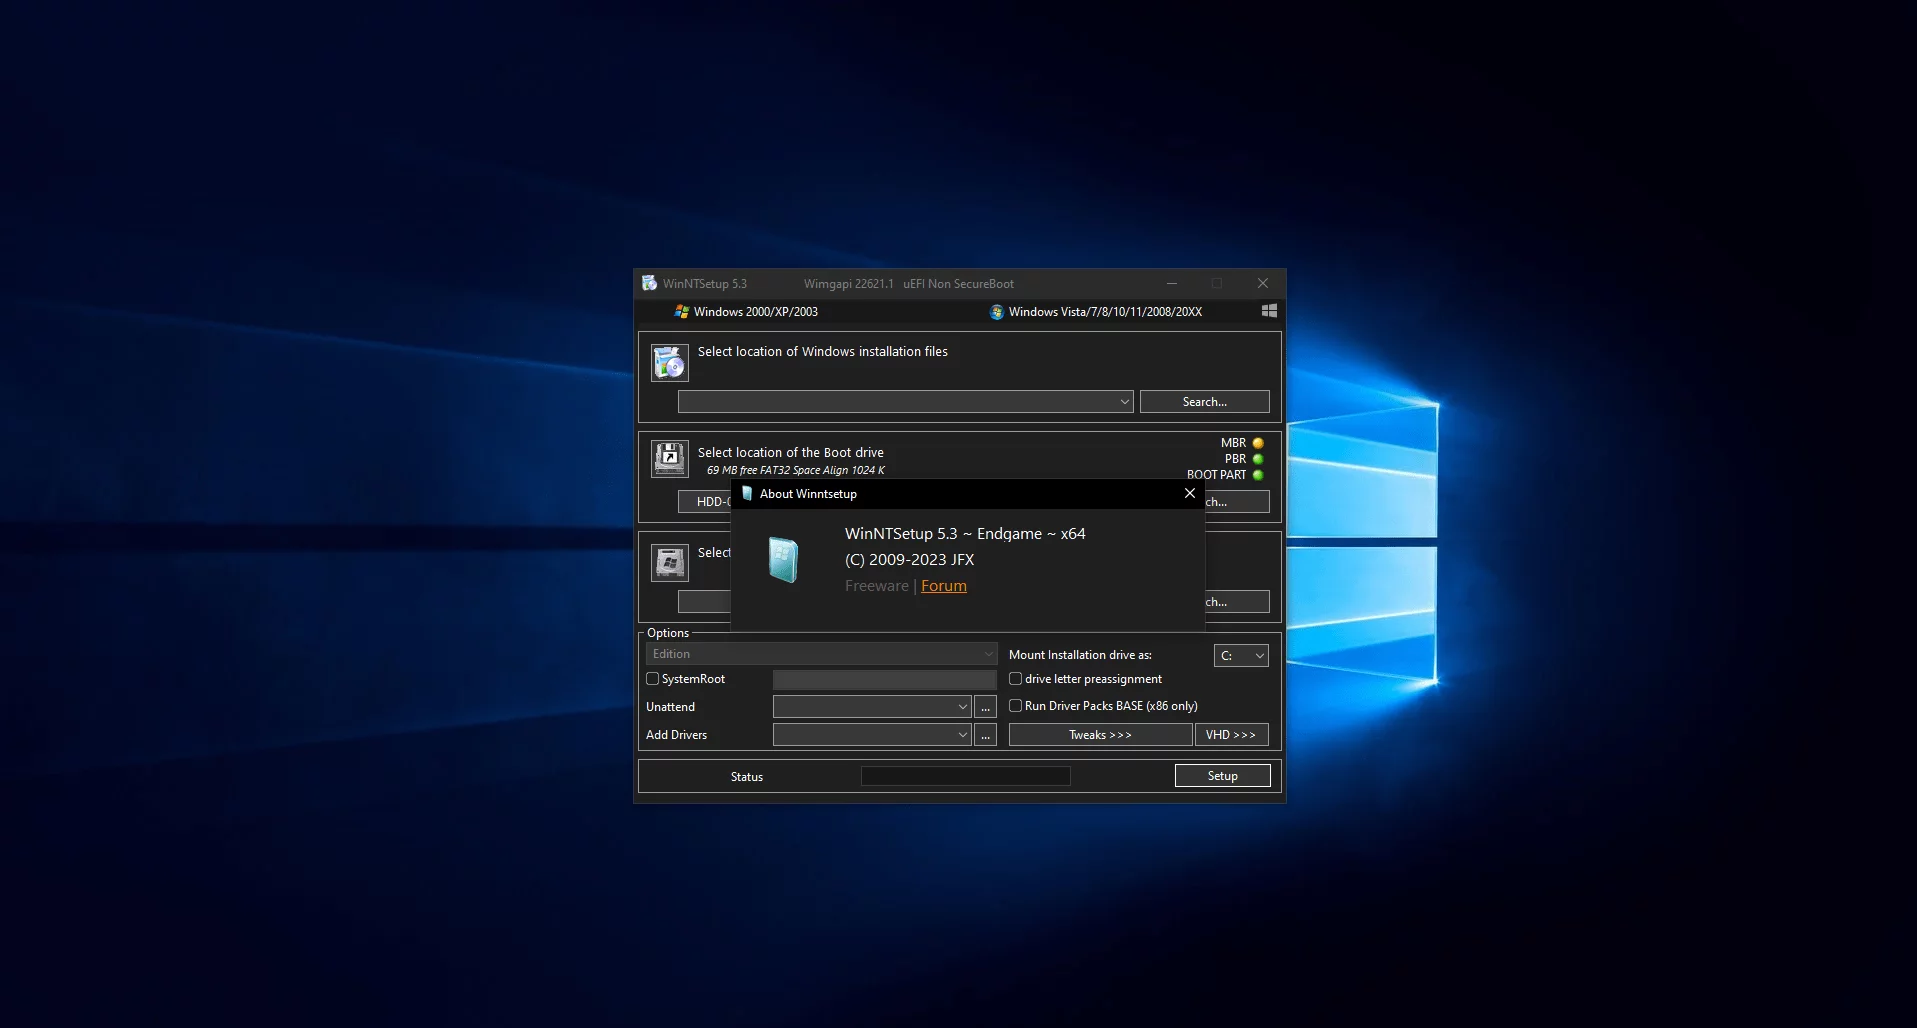Switch to Windows Vista/7/8/10/11/2008/20XX tab
The width and height of the screenshot is (1917, 1028).
tap(1096, 312)
